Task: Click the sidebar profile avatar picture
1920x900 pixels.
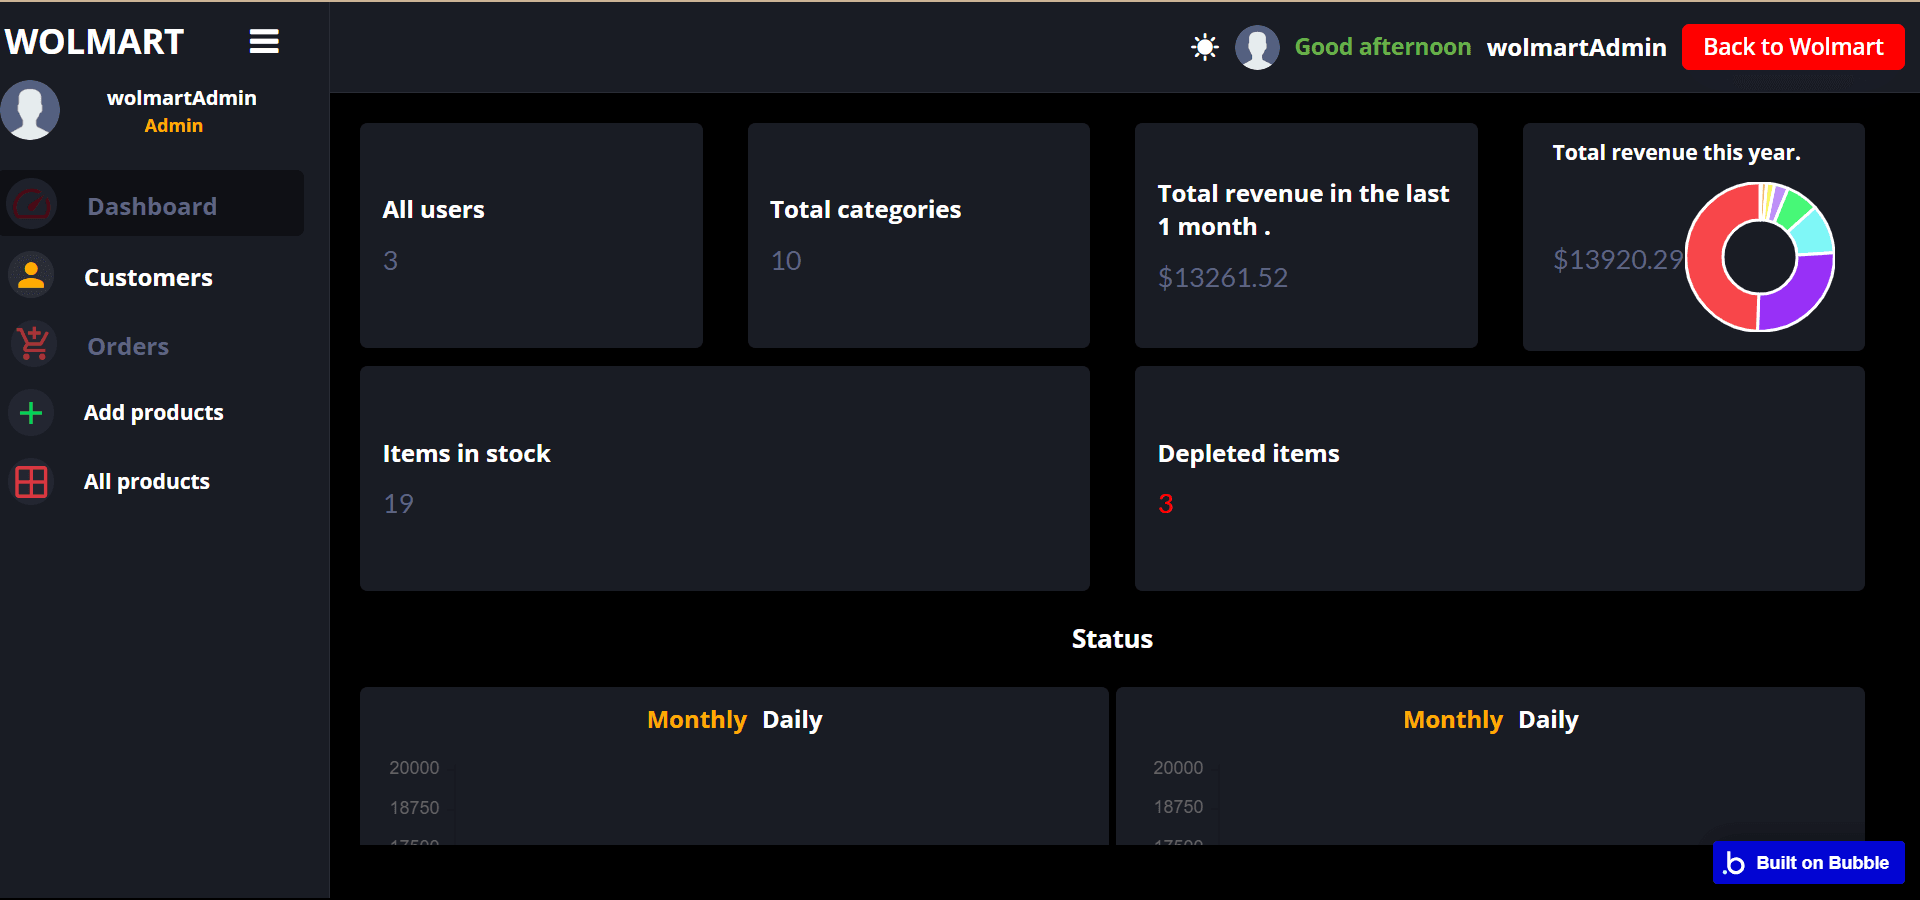Action: pos(30,110)
